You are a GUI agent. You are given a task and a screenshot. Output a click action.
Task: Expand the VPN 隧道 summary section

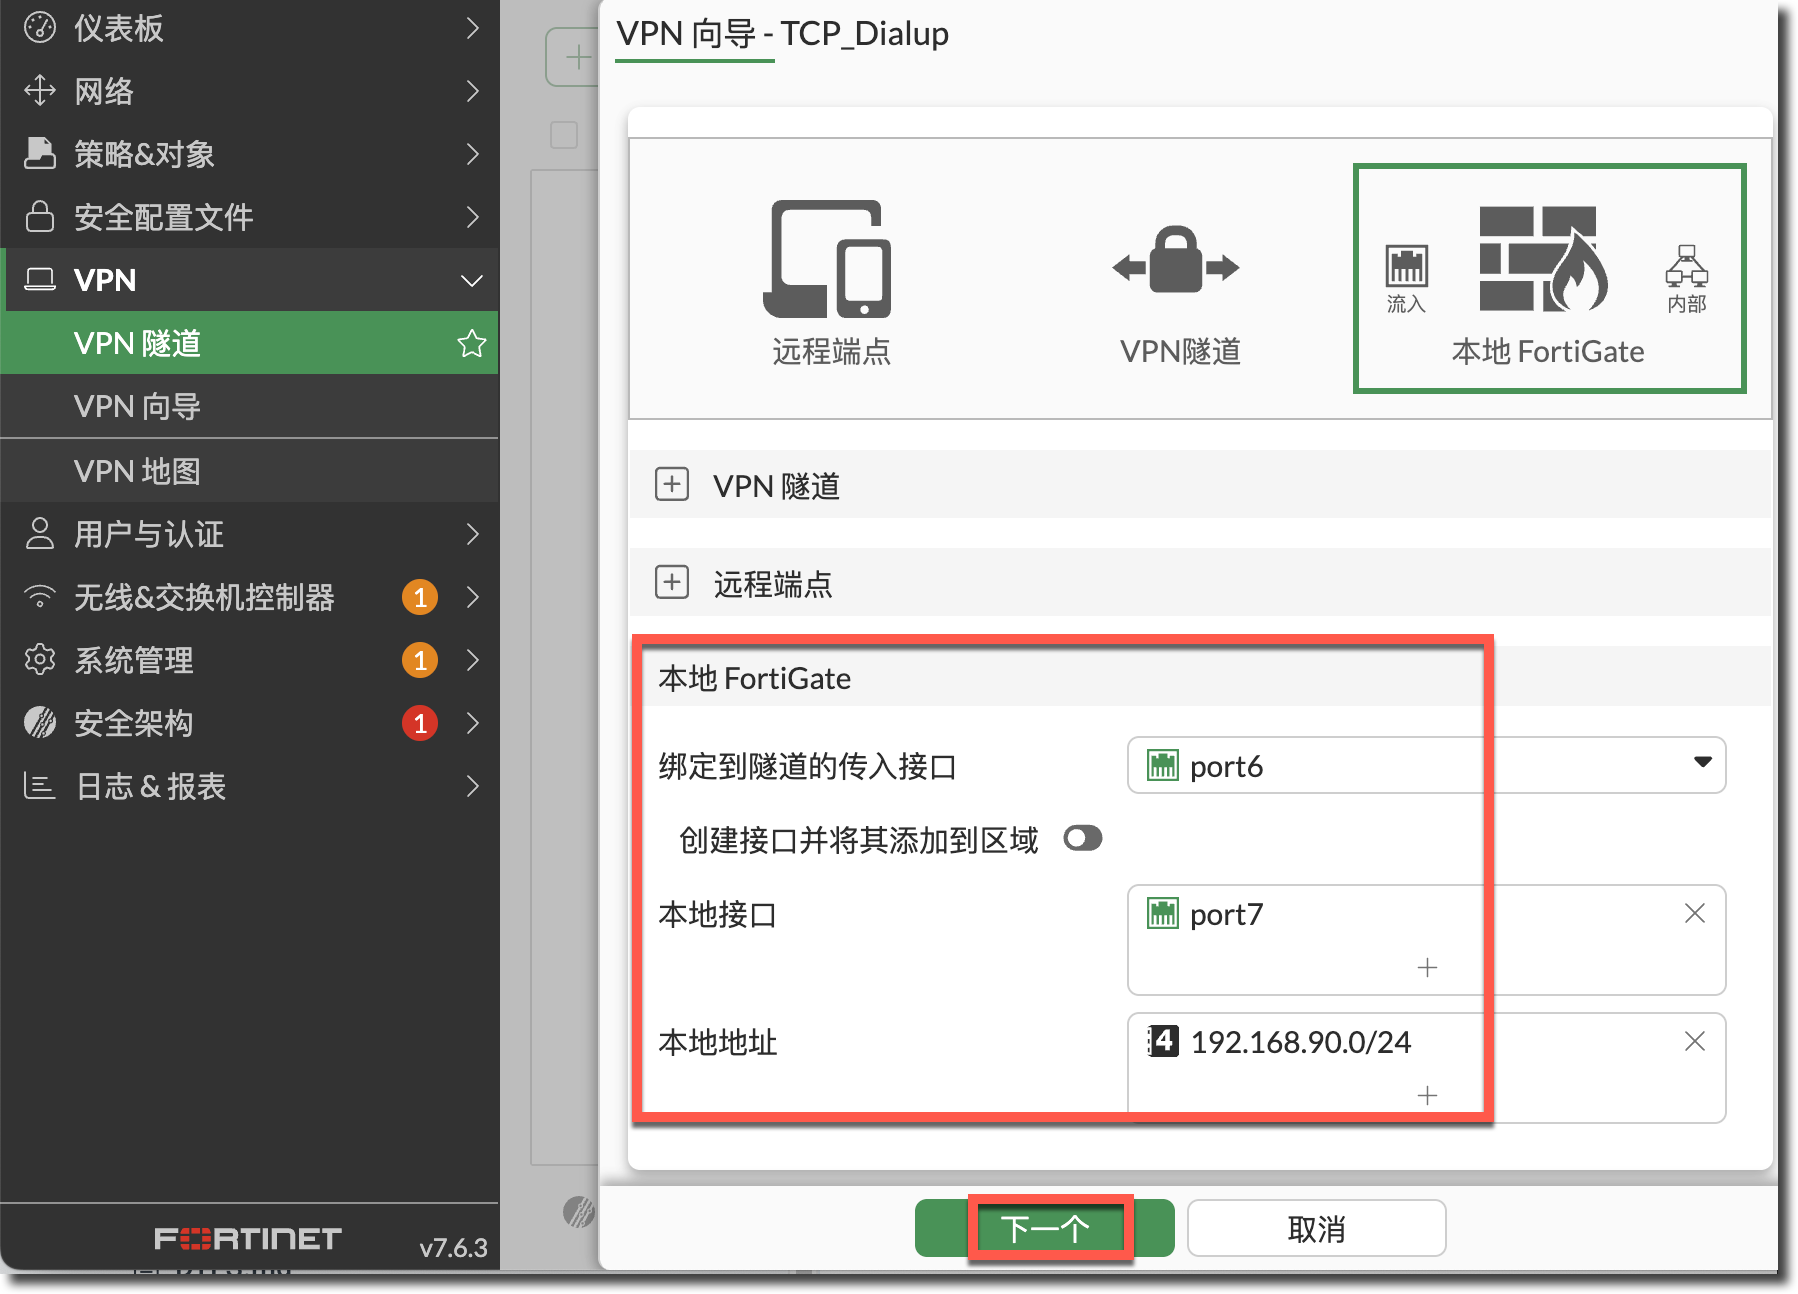click(672, 484)
